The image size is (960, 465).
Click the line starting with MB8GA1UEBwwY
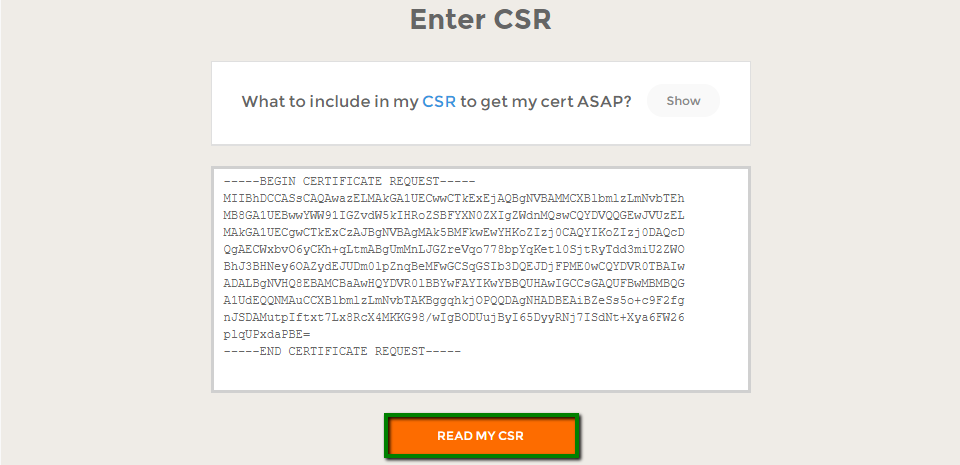454,215
